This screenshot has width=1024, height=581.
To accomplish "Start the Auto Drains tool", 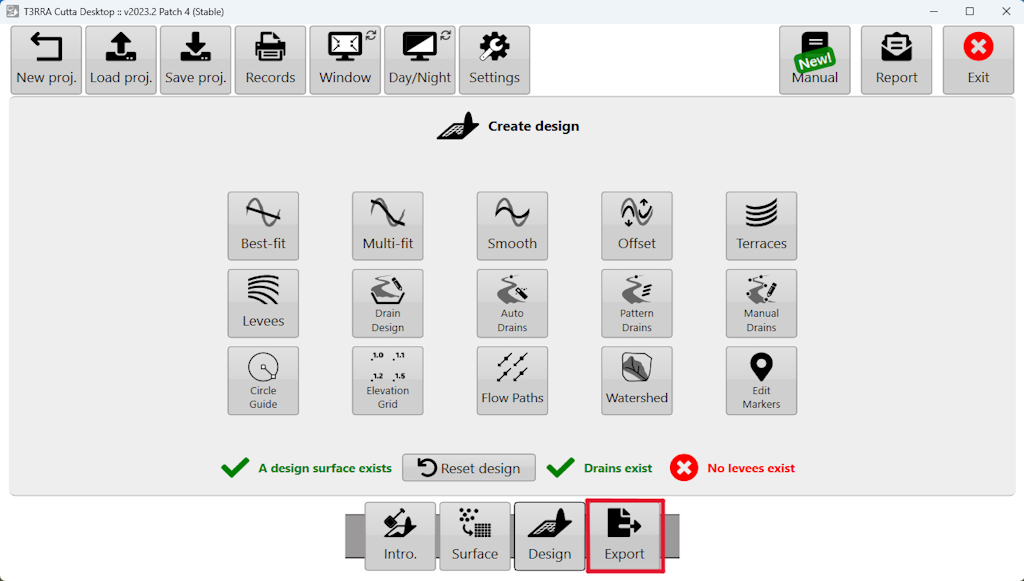I will pos(512,304).
